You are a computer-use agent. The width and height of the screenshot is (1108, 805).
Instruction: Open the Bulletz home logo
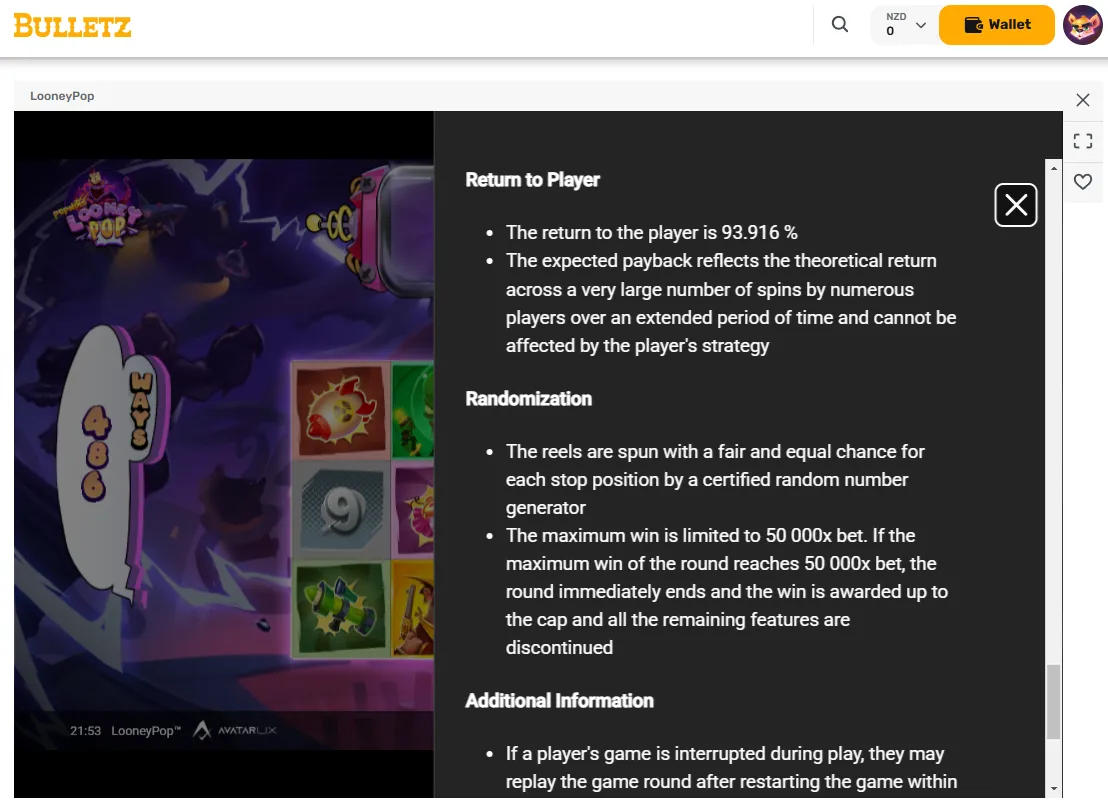pyautogui.click(x=72, y=26)
